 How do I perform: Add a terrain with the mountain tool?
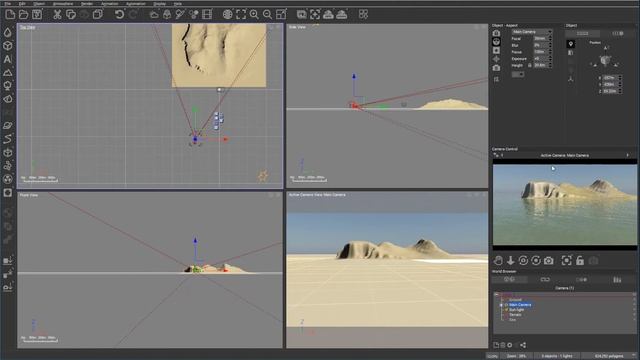pos(8,73)
